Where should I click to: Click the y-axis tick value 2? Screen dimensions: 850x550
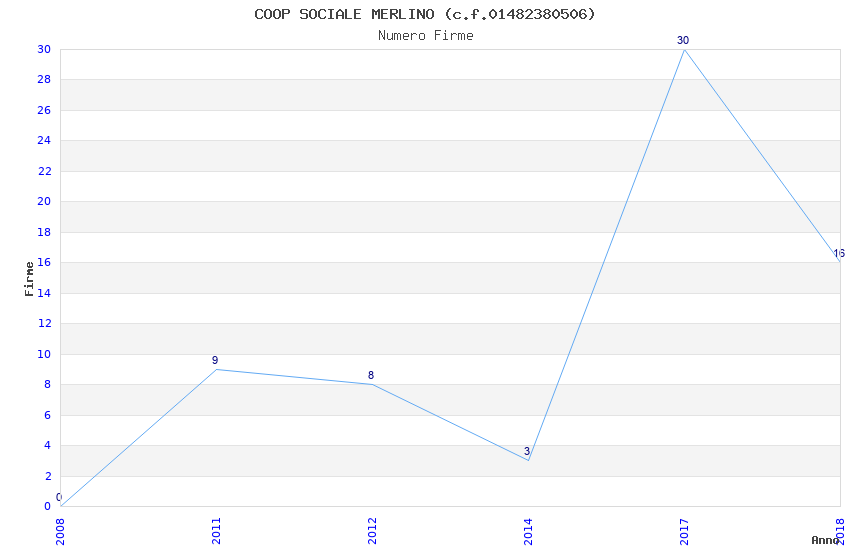[x=47, y=476]
